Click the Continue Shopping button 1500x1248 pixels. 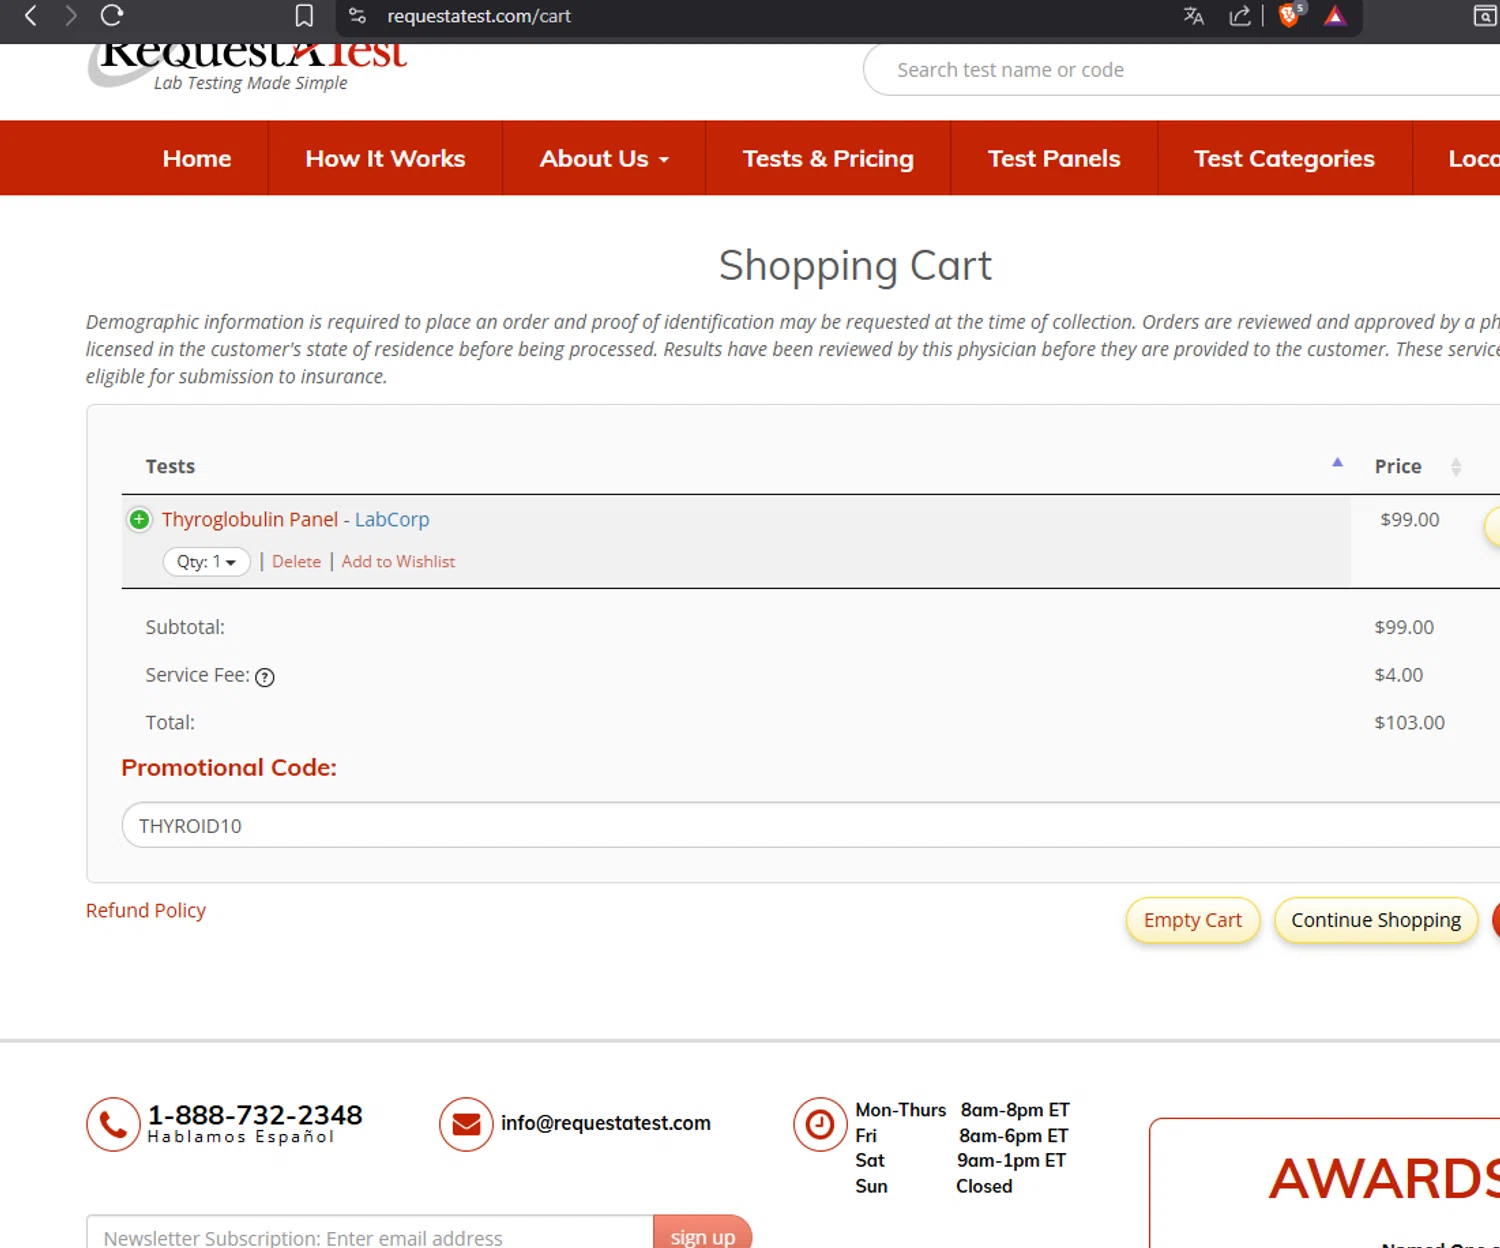[x=1375, y=920]
